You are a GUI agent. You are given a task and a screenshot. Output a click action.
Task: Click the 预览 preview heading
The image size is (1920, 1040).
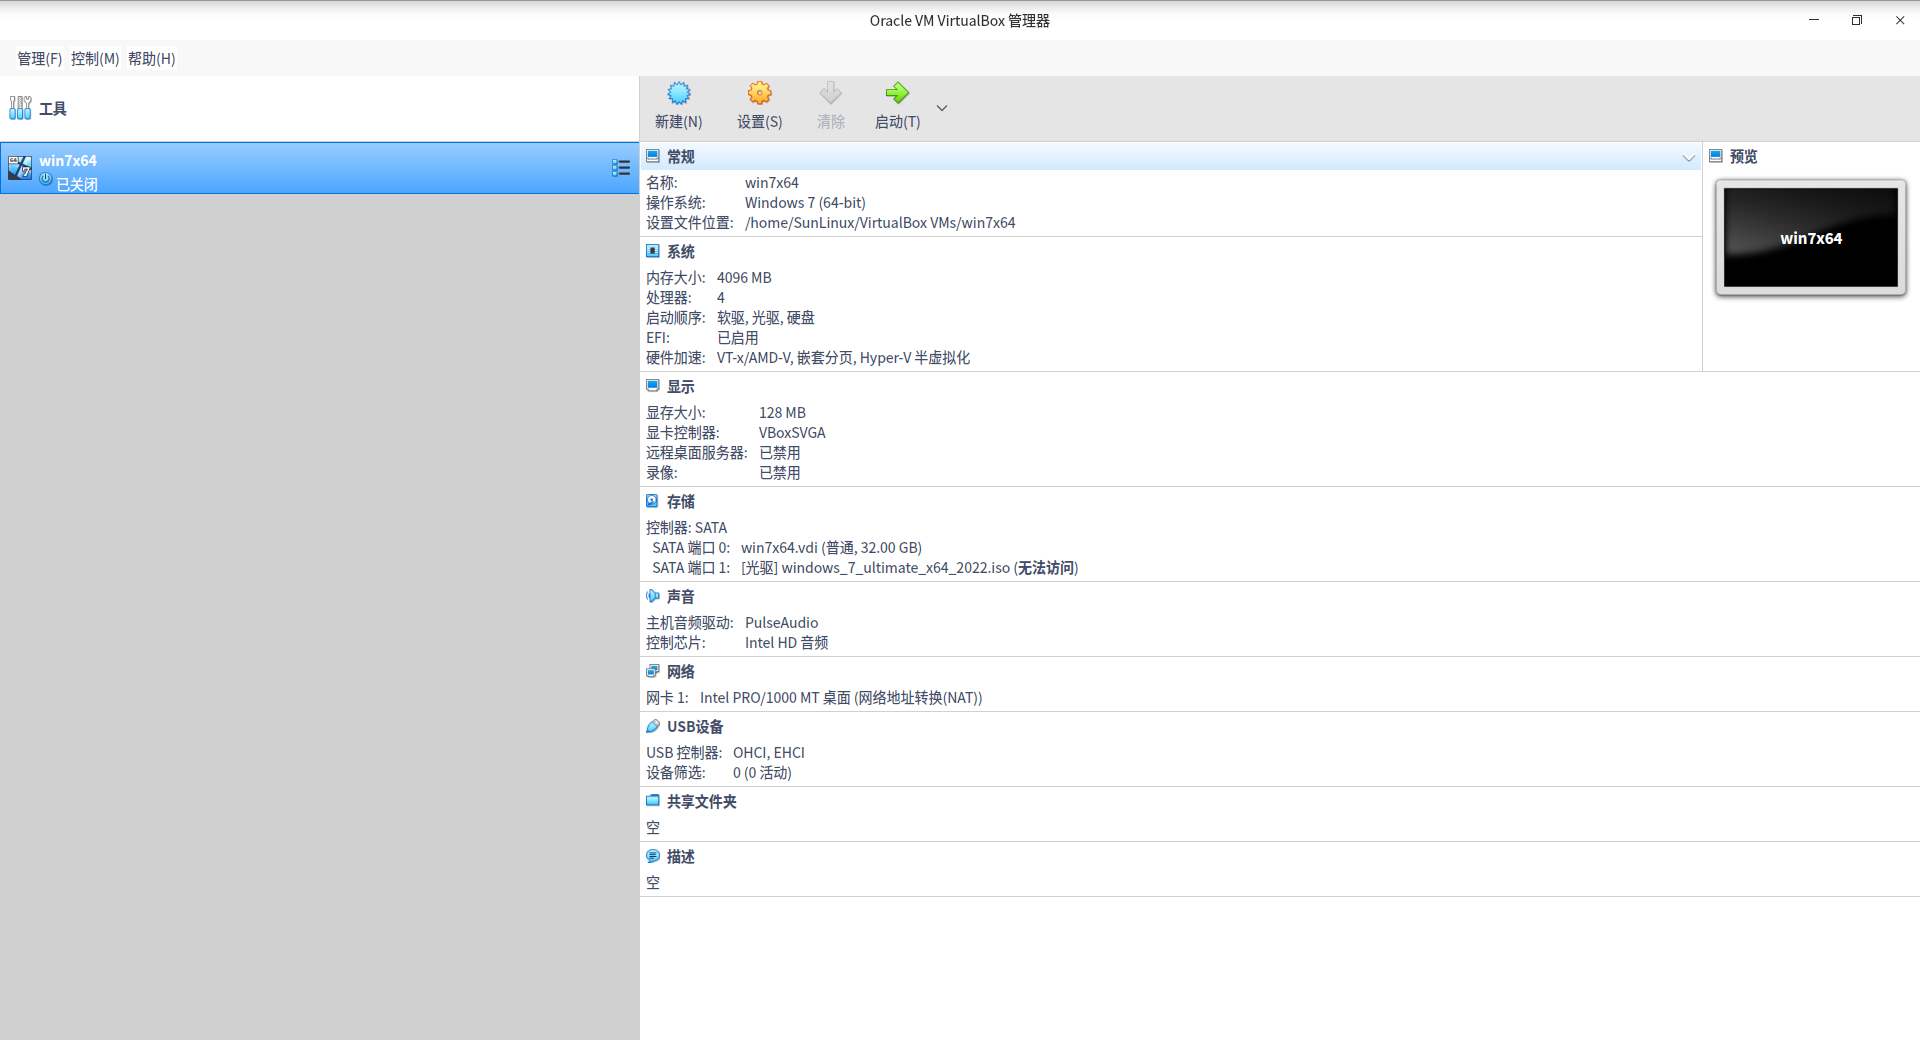point(1744,157)
